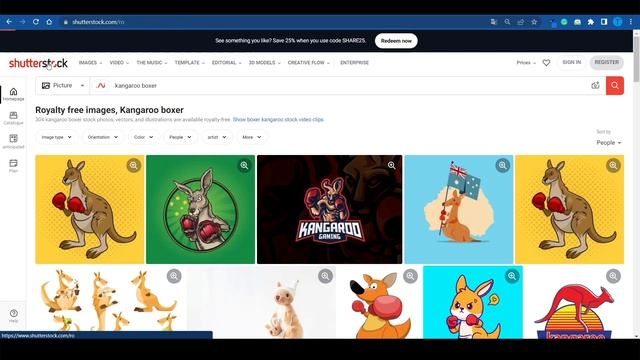Open the plush toy kangaroo thumbnail

point(261,302)
